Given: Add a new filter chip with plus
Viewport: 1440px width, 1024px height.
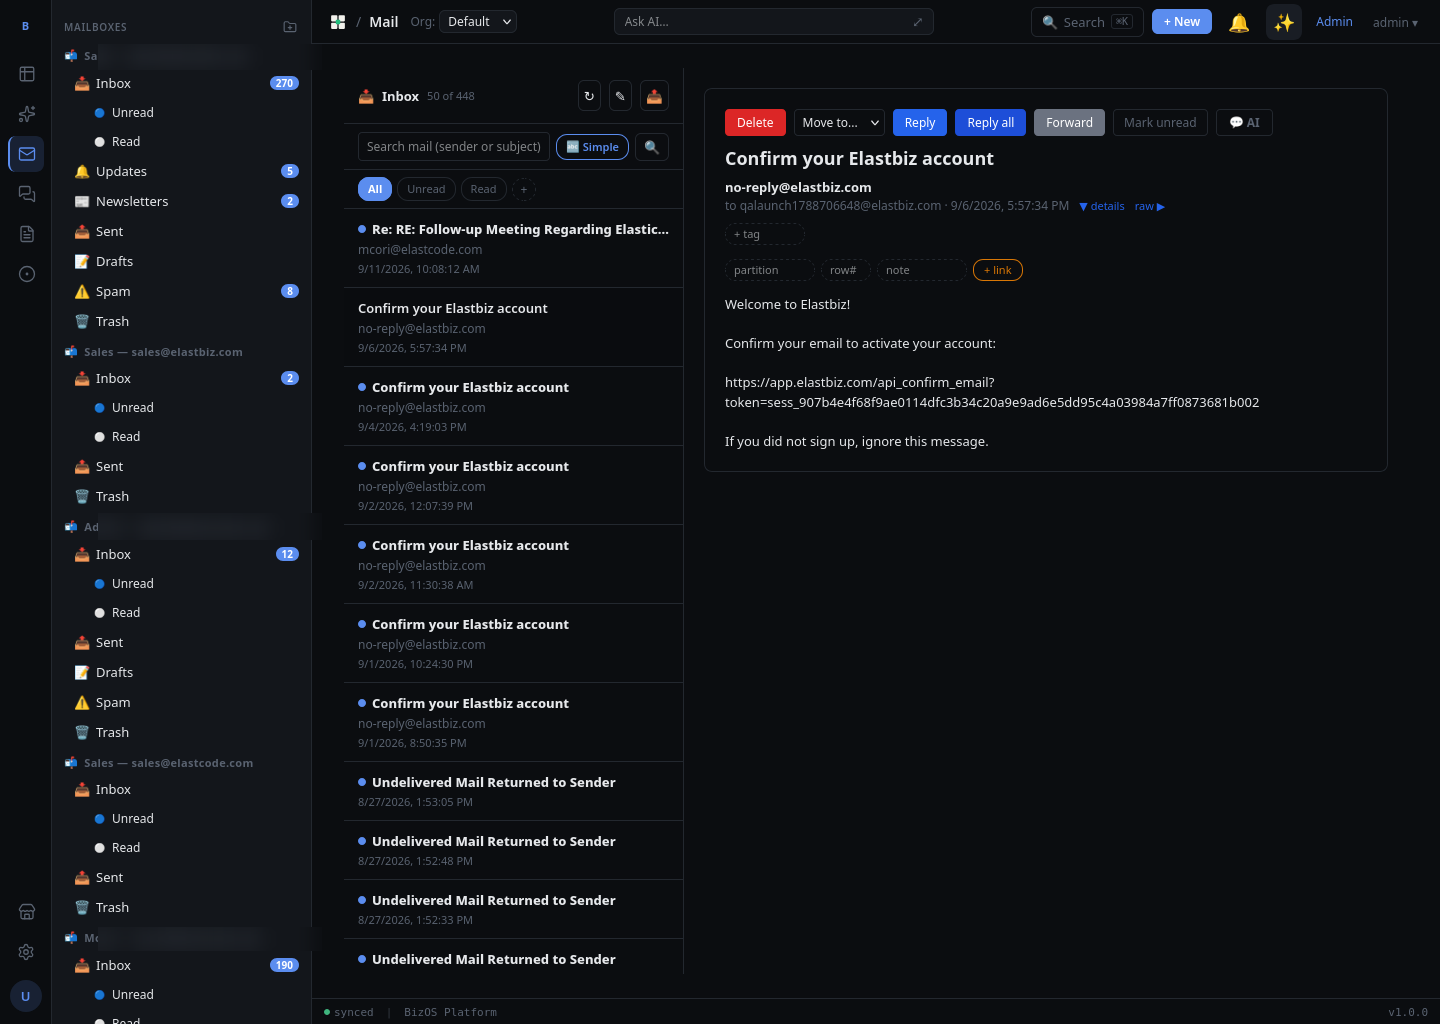Looking at the screenshot, I should (x=524, y=189).
